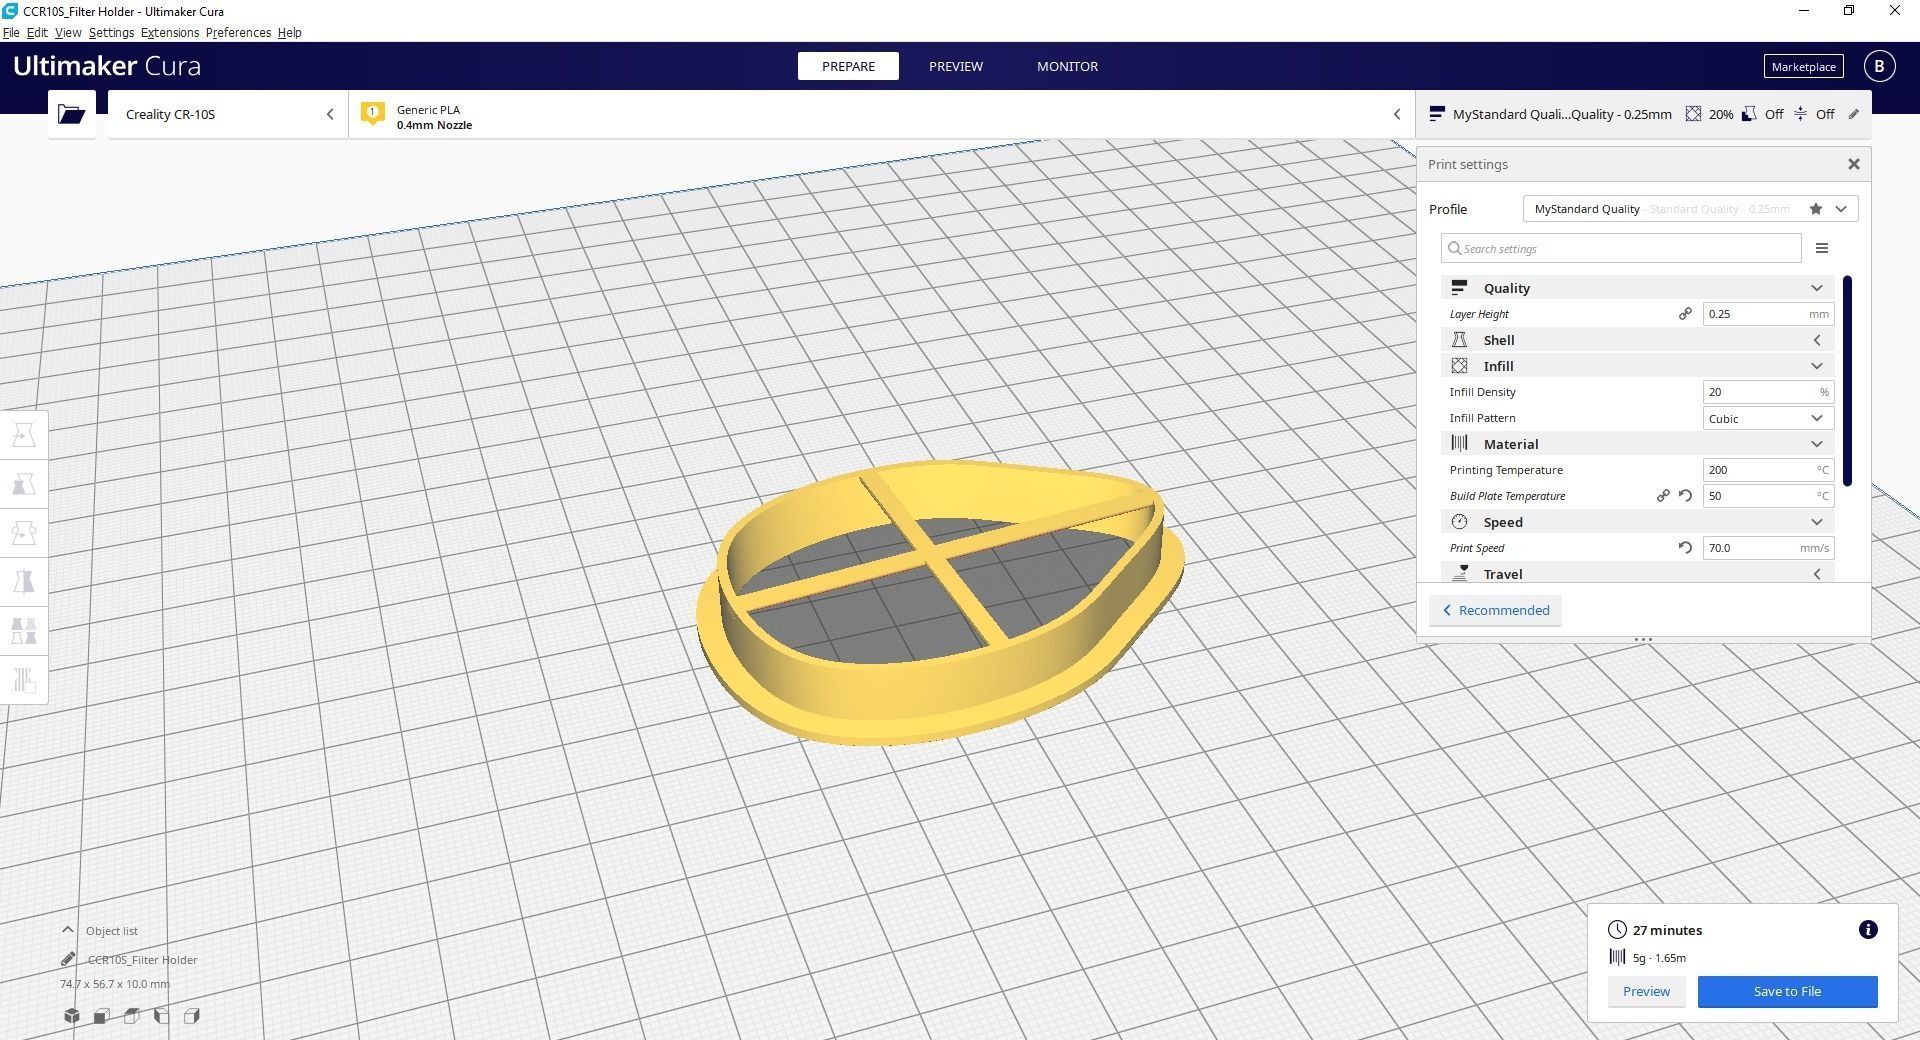Open file using the folder icon
This screenshot has width=1920, height=1040.
click(x=71, y=114)
